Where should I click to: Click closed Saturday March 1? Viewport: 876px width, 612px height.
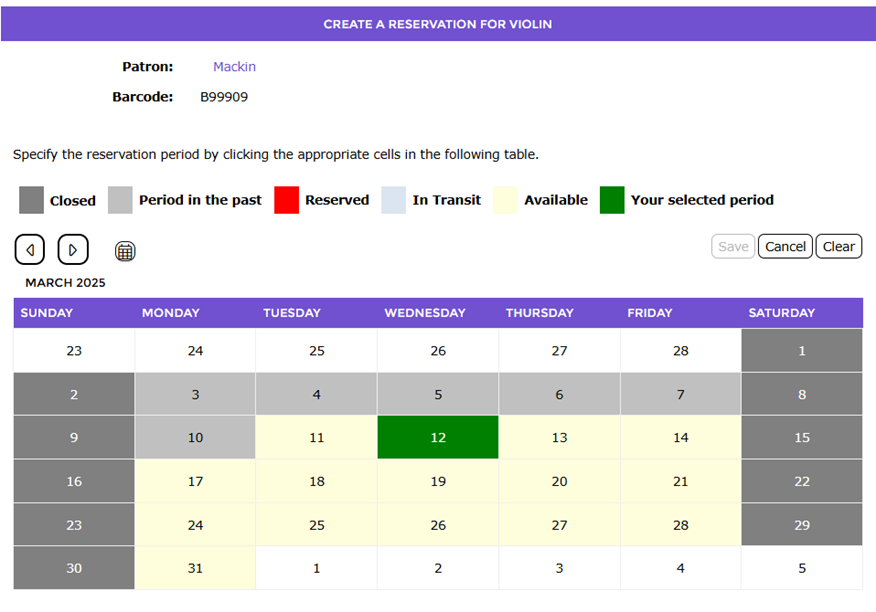click(802, 350)
